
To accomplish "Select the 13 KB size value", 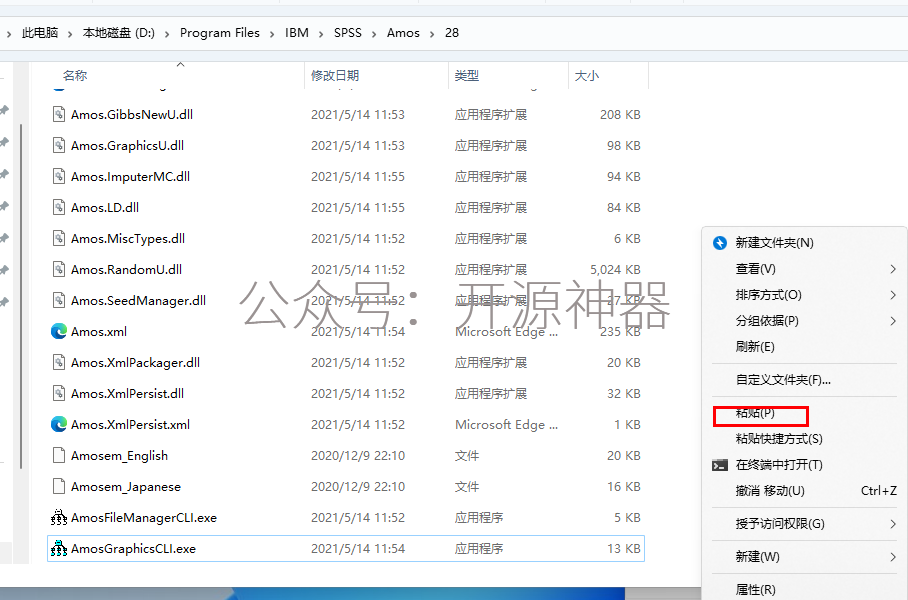I will (x=624, y=549).
